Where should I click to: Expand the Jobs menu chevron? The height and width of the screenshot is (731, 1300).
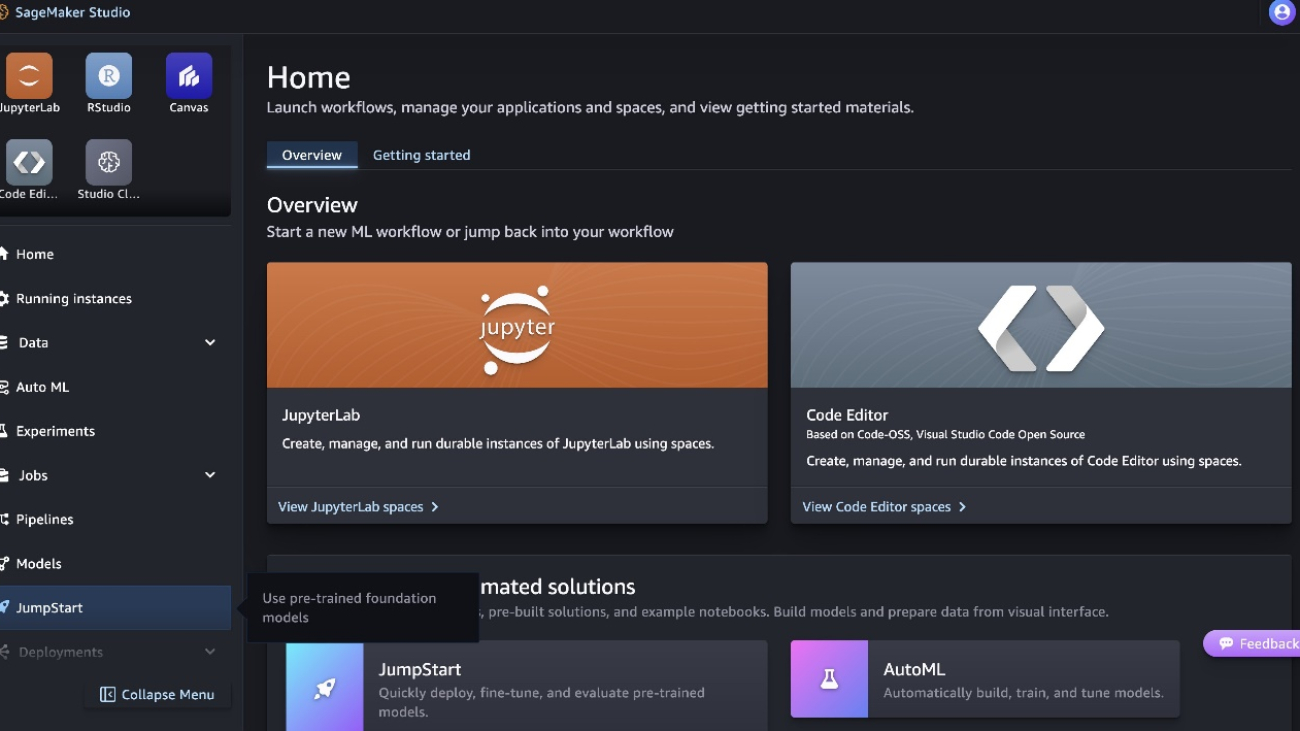click(x=210, y=475)
